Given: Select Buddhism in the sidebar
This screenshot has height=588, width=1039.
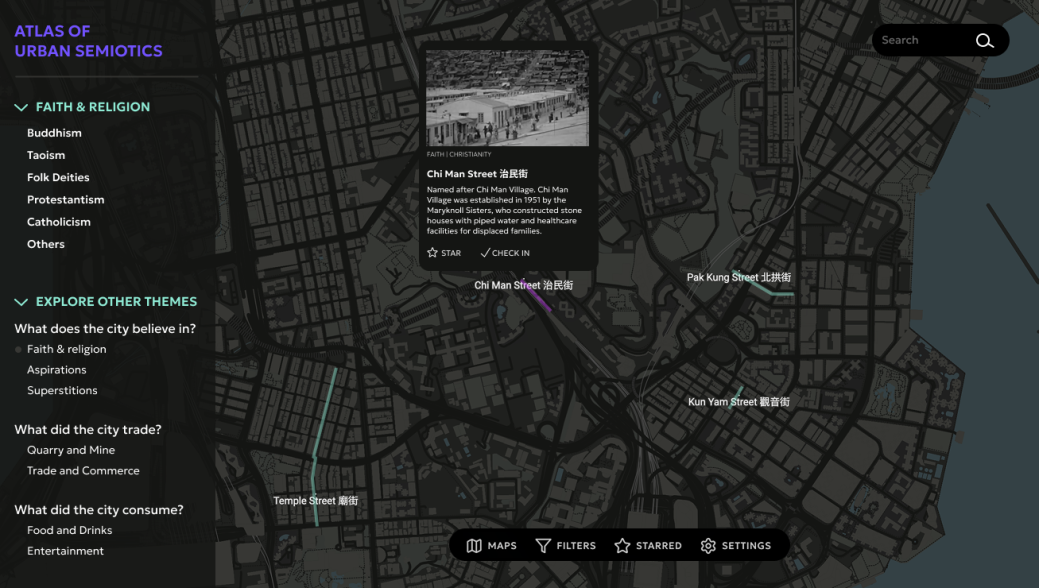Looking at the screenshot, I should (x=54, y=133).
